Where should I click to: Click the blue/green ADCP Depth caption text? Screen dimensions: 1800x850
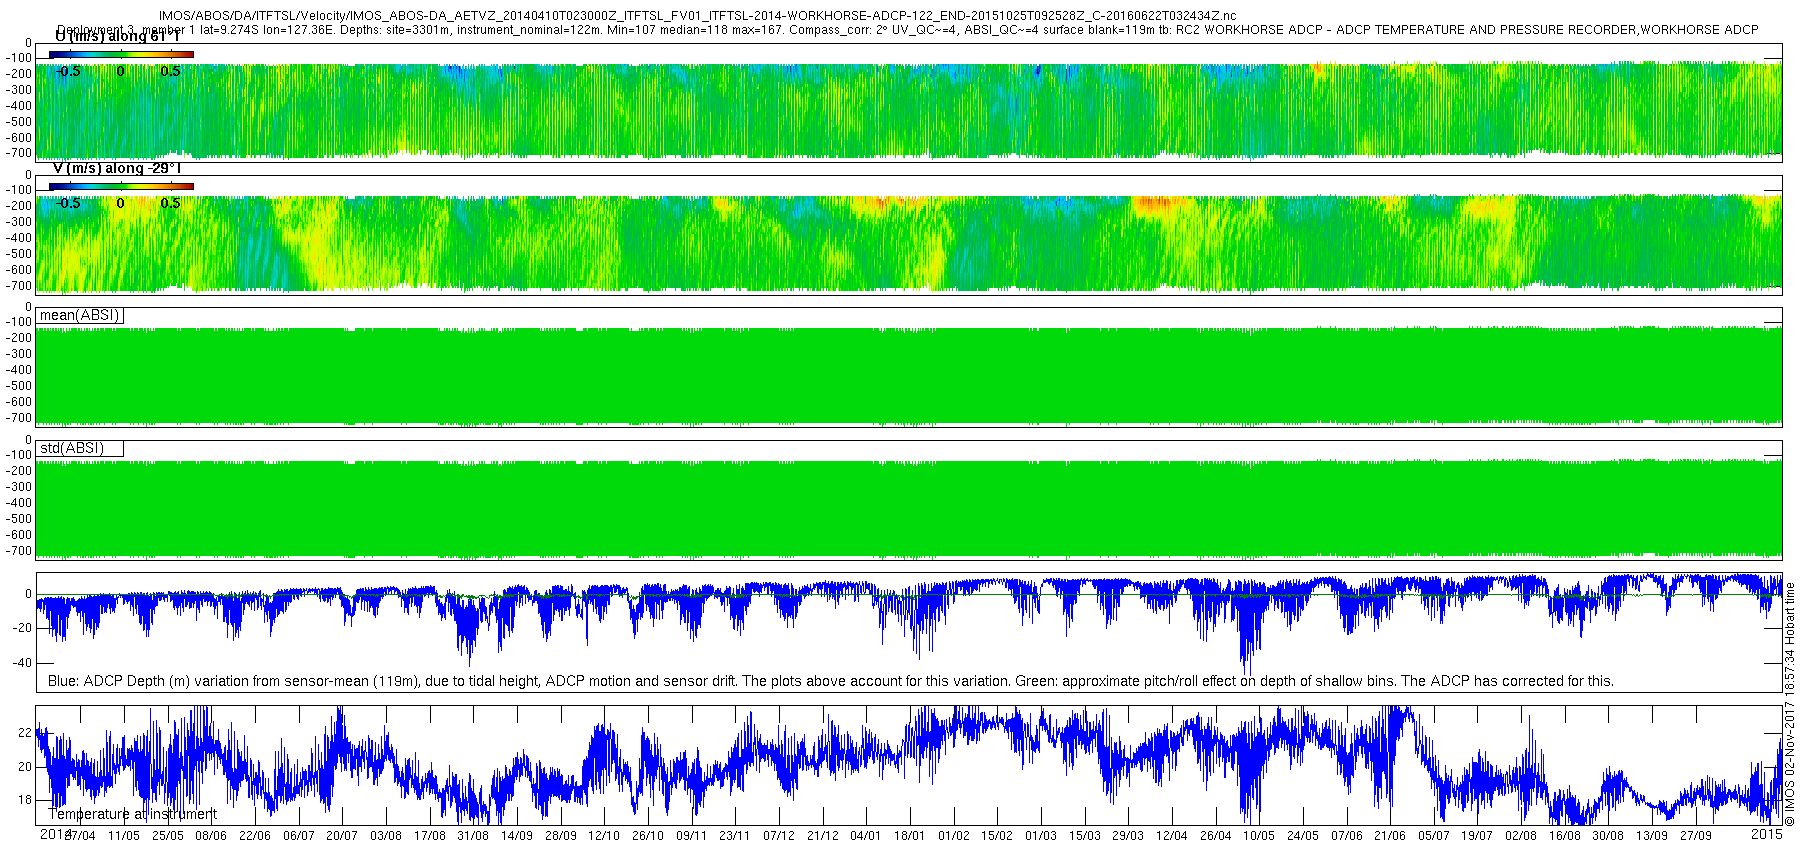831,681
